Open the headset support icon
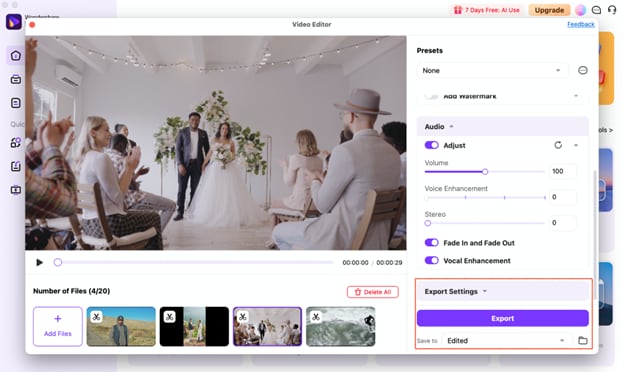The image size is (624, 372). (612, 10)
